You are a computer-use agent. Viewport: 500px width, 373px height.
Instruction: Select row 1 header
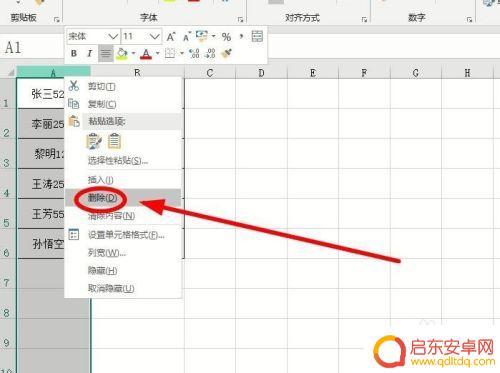(x=8, y=93)
